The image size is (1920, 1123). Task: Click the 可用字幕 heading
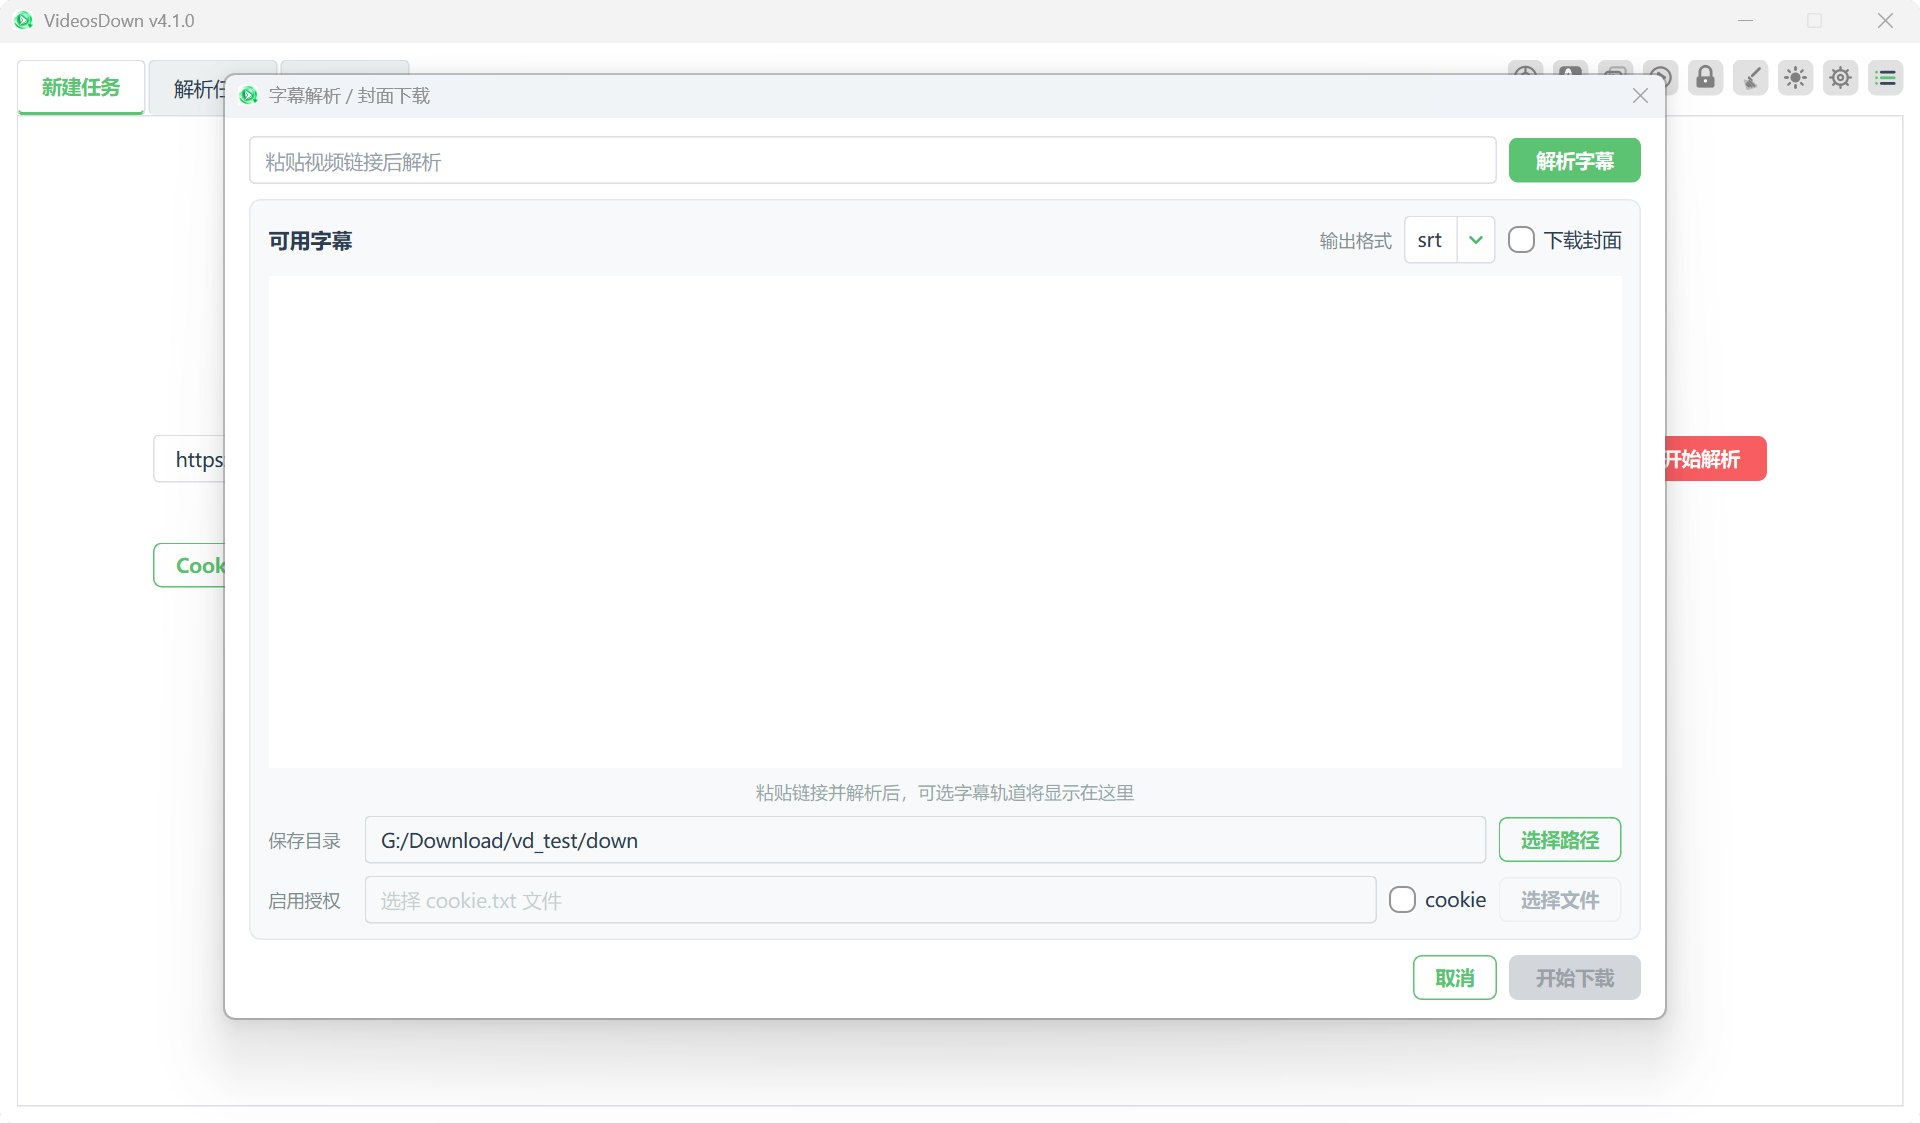pyautogui.click(x=310, y=241)
